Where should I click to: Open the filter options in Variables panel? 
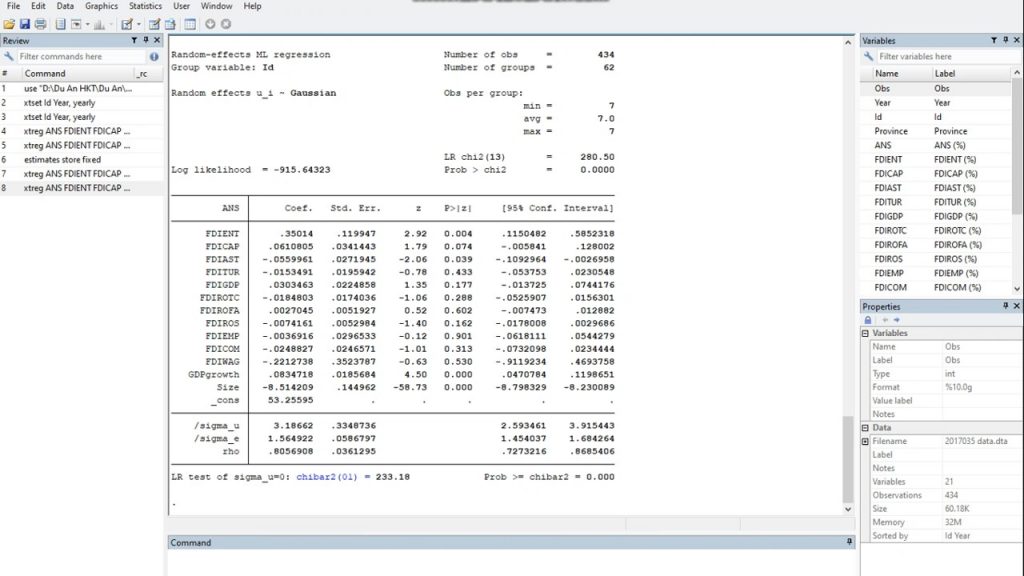[869, 55]
